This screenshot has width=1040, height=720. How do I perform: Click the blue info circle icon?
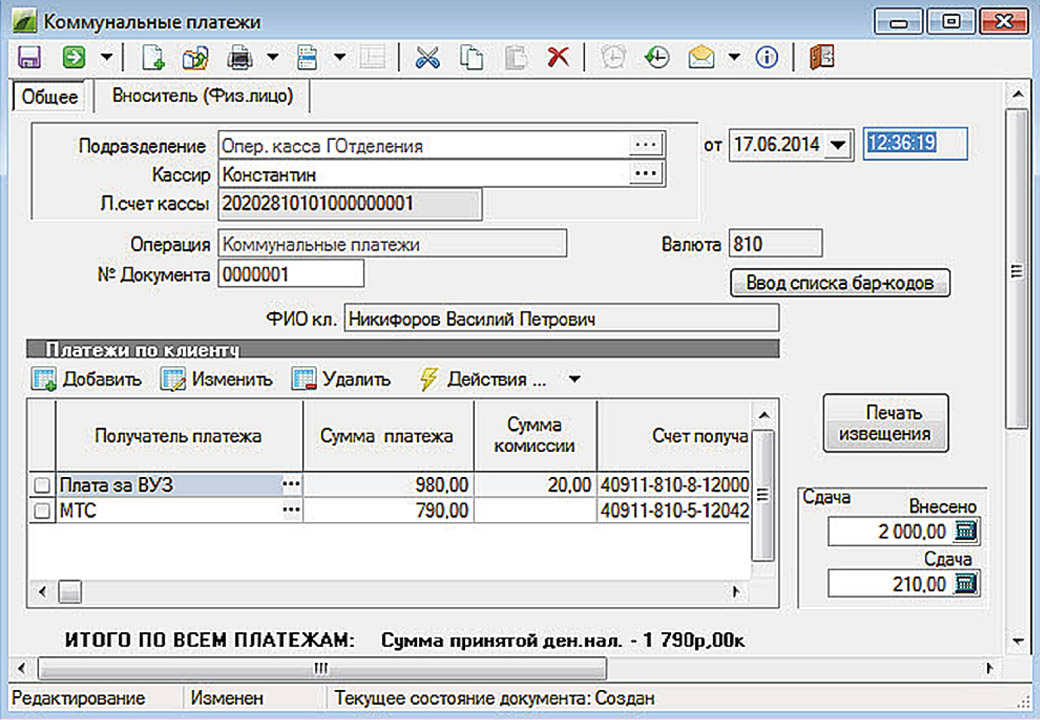[767, 57]
